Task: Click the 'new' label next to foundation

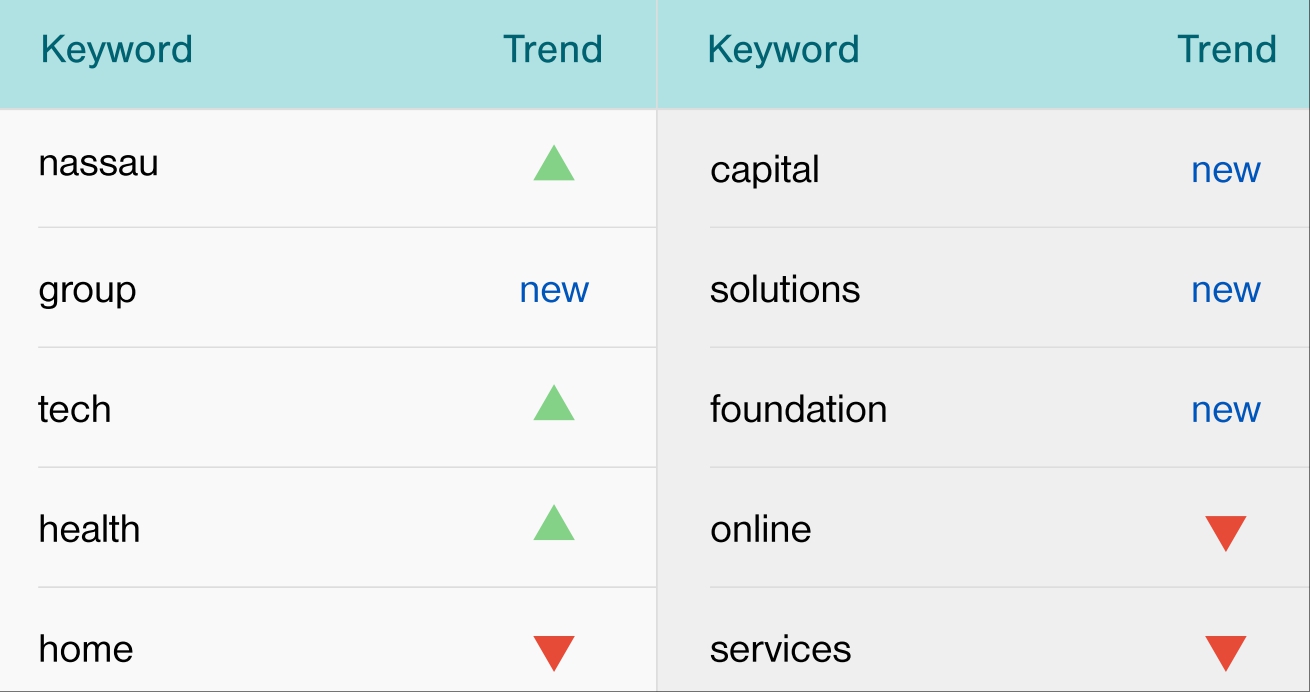Action: click(x=1225, y=410)
